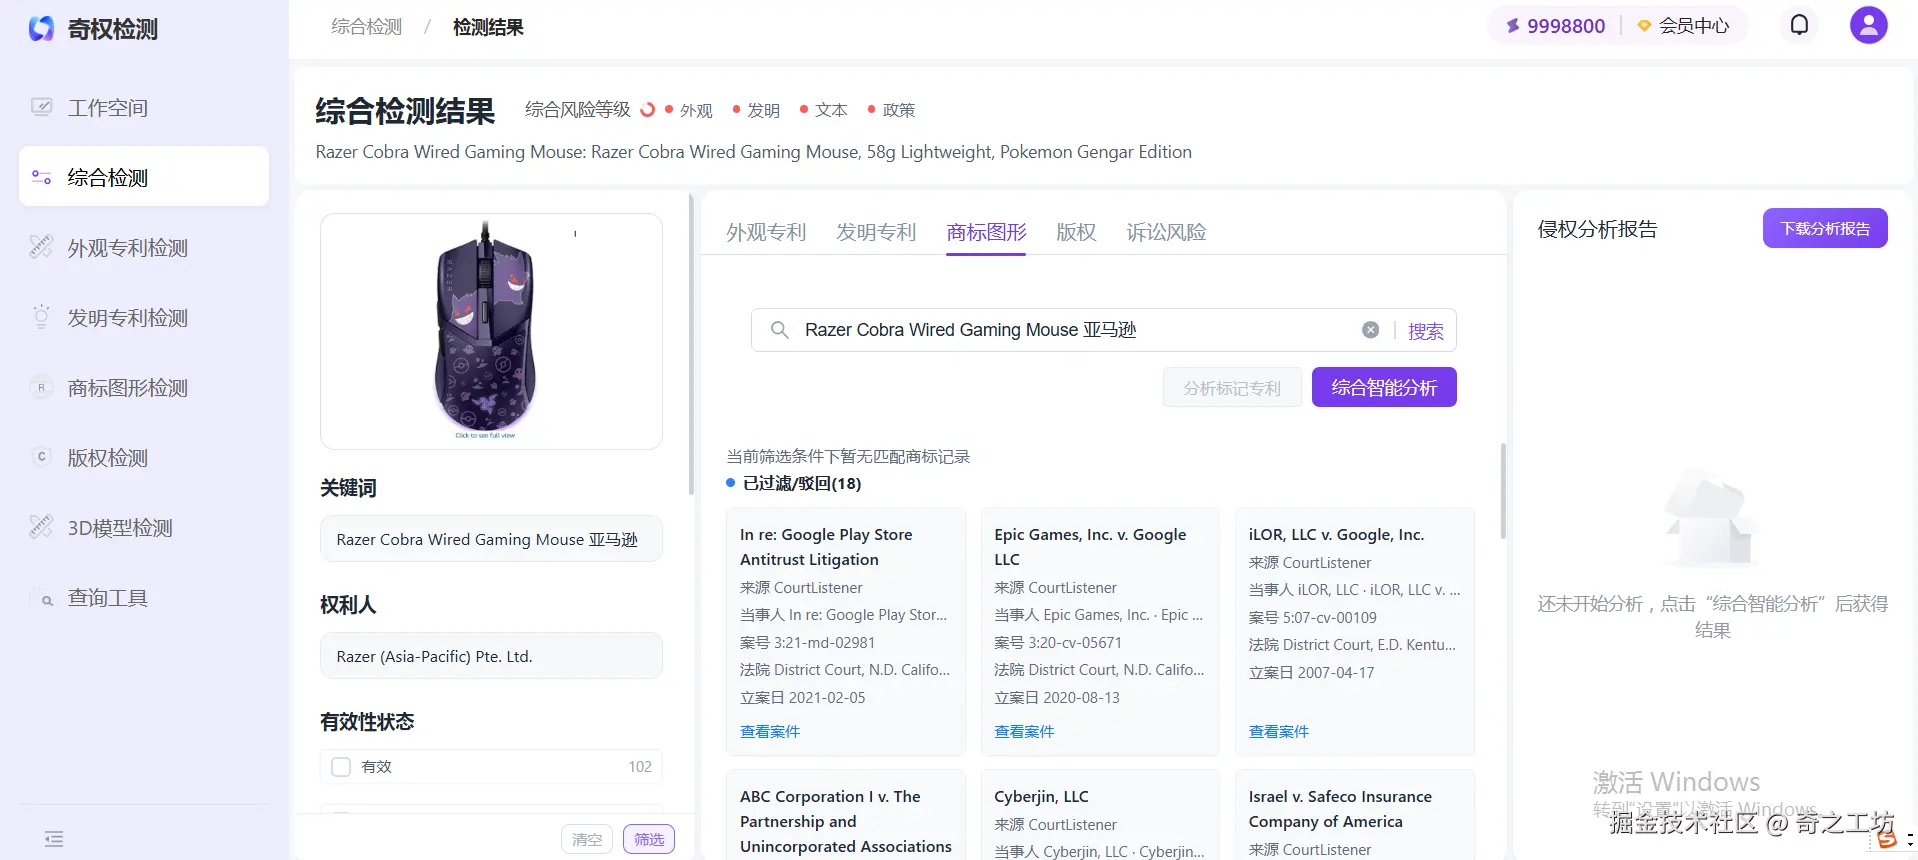This screenshot has width=1918, height=860.
Task: Click case number 3:21-md-02981
Action: 824,643
